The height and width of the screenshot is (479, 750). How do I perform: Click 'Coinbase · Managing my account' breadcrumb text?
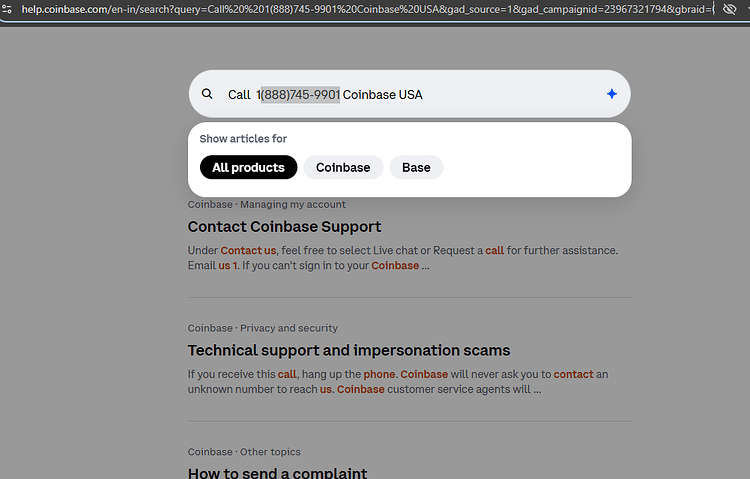tap(266, 204)
